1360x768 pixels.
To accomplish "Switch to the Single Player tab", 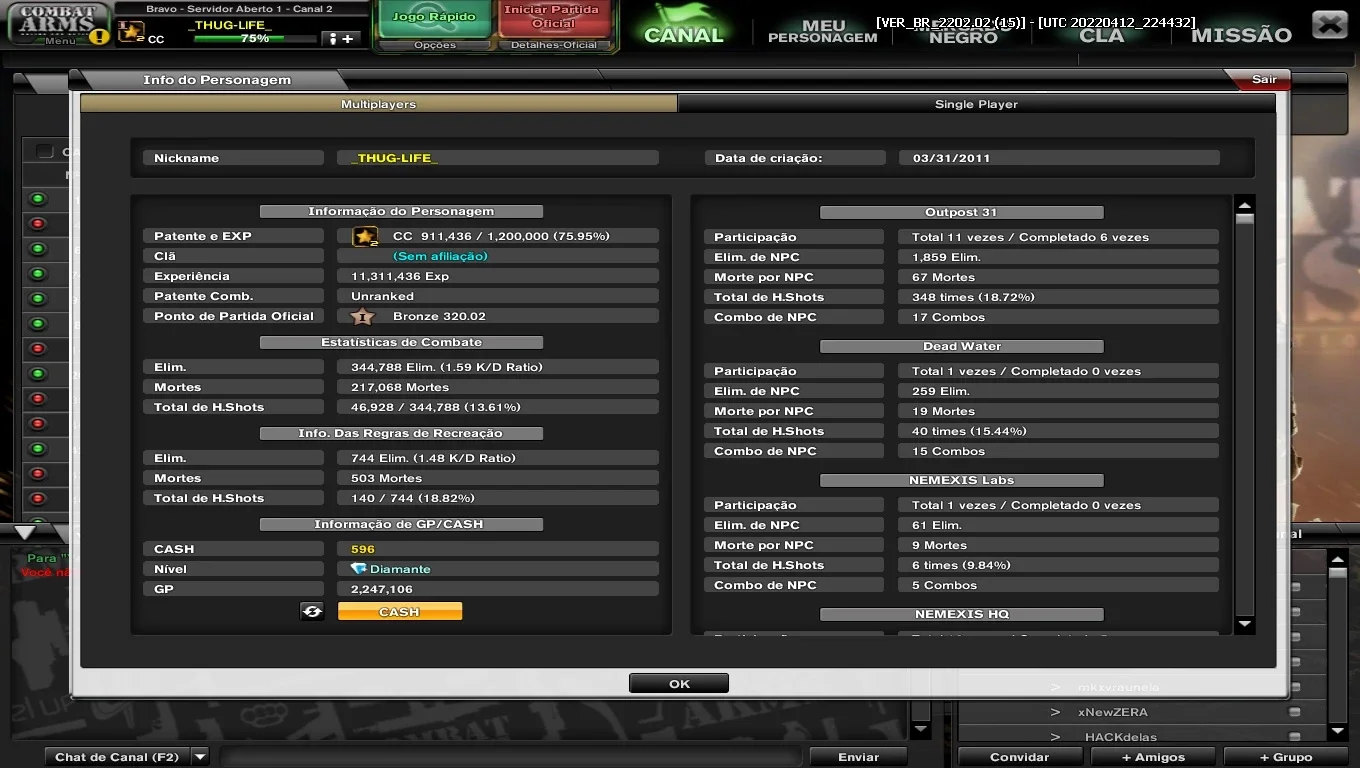I will tap(976, 104).
